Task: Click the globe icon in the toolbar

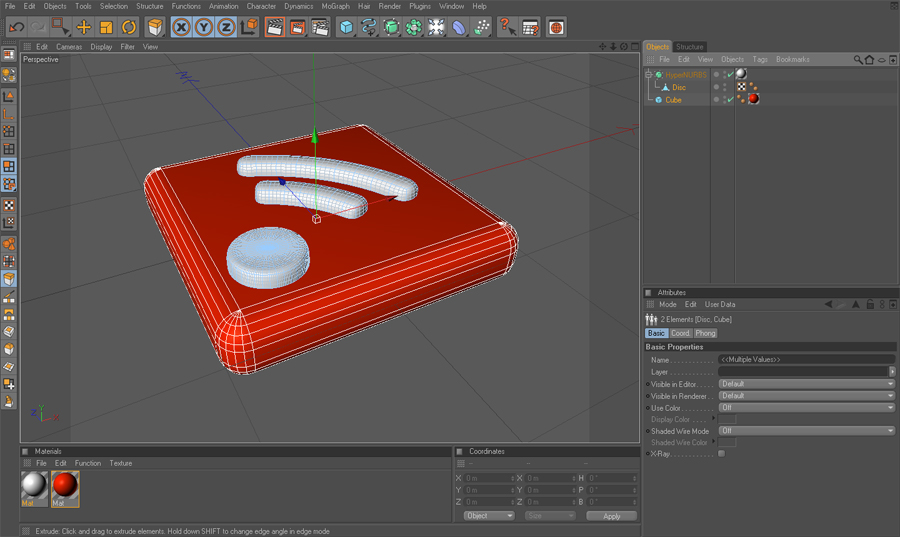Action: [x=556, y=27]
